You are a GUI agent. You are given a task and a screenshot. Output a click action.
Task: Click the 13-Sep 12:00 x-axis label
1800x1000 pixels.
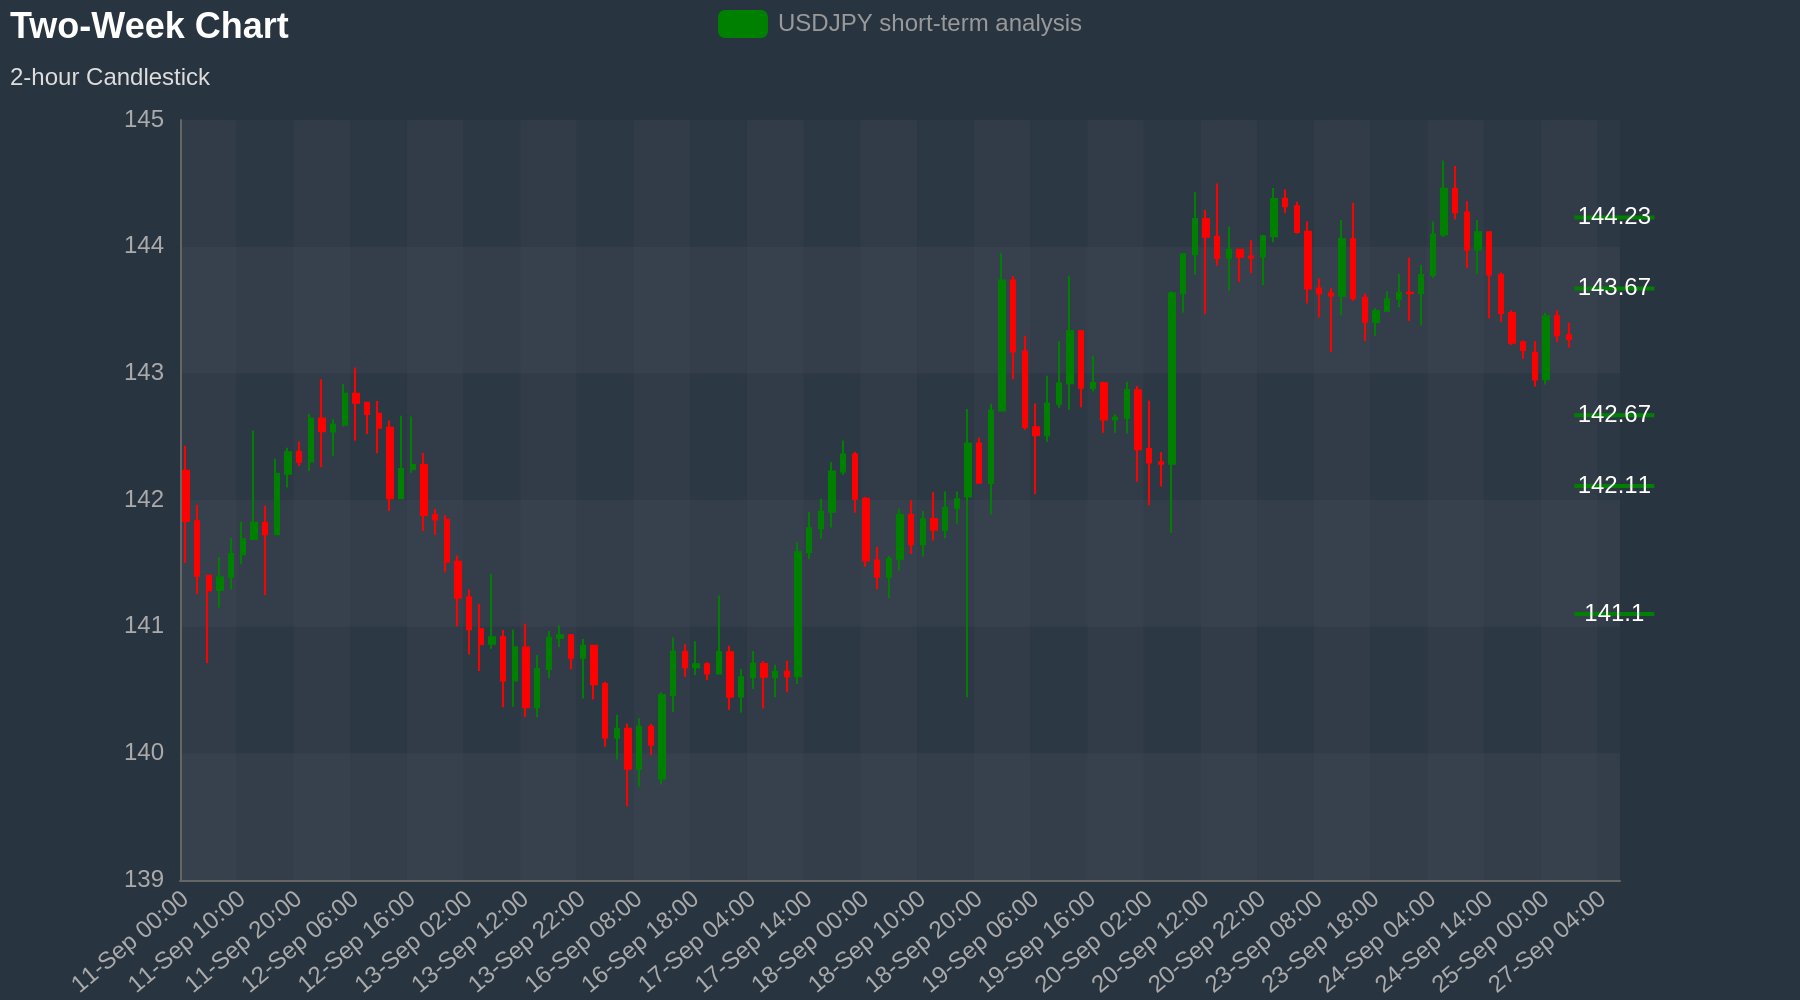click(x=471, y=941)
